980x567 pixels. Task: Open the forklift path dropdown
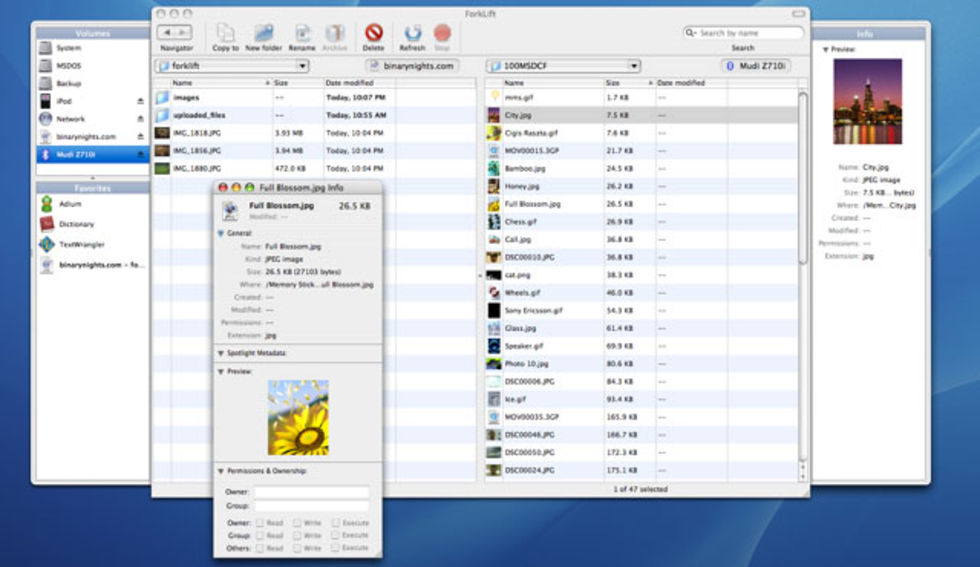coord(231,66)
